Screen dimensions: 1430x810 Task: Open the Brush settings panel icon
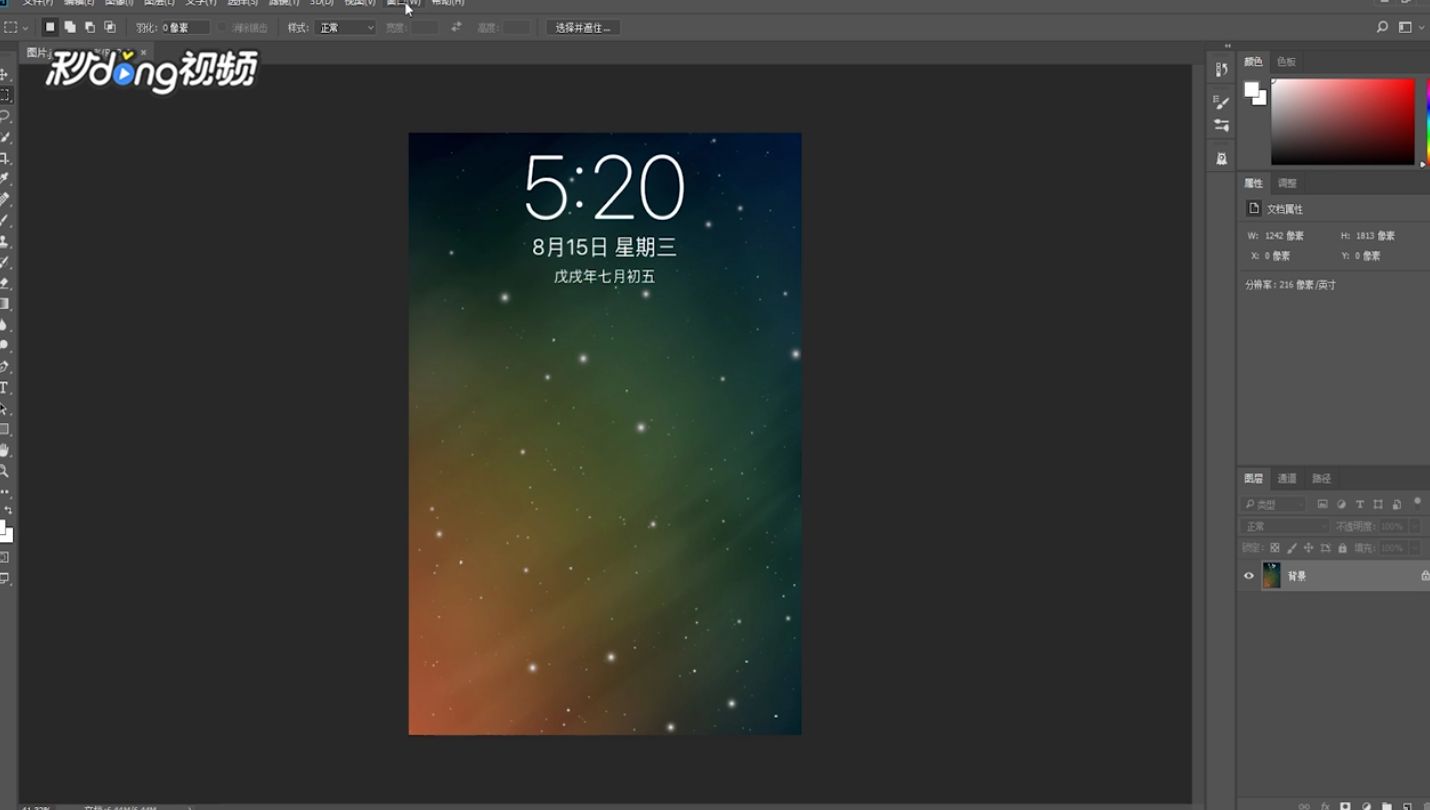[1221, 101]
